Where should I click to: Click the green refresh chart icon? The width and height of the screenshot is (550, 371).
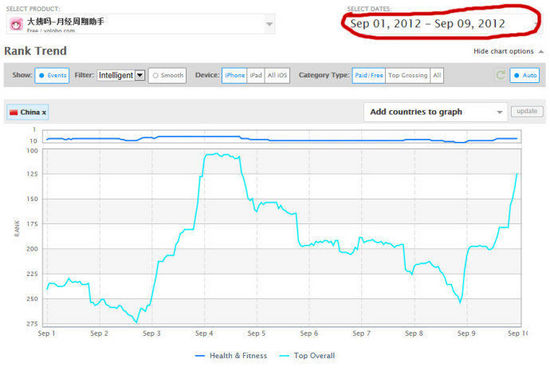[x=501, y=75]
